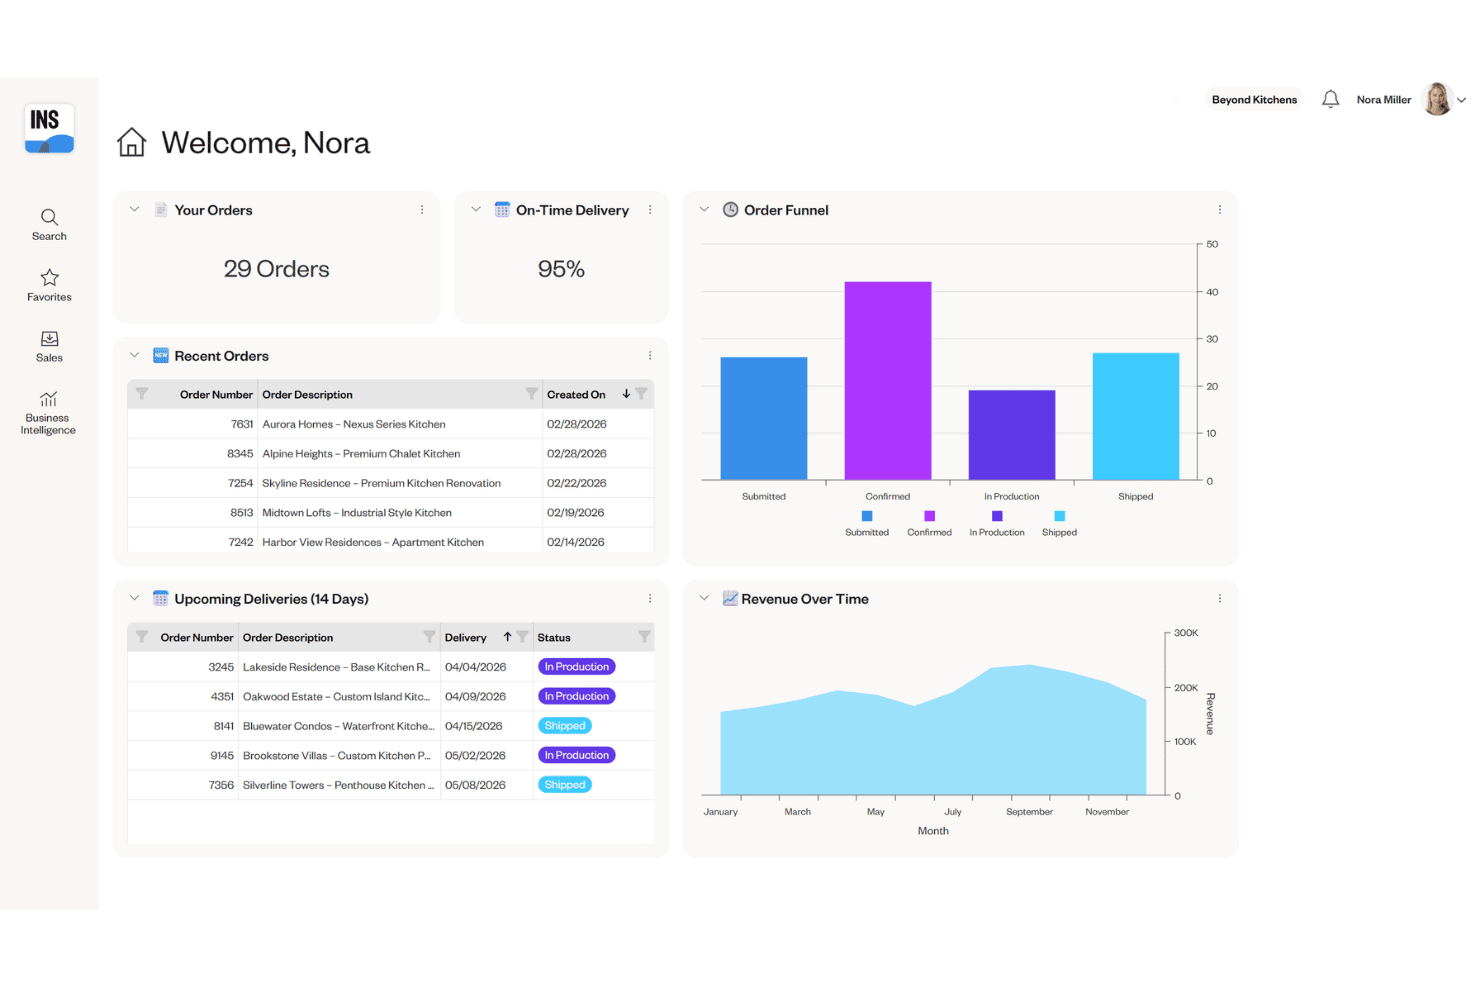This screenshot has width=1480, height=987.
Task: Click the home icon beside Welcome
Action: coord(131,142)
